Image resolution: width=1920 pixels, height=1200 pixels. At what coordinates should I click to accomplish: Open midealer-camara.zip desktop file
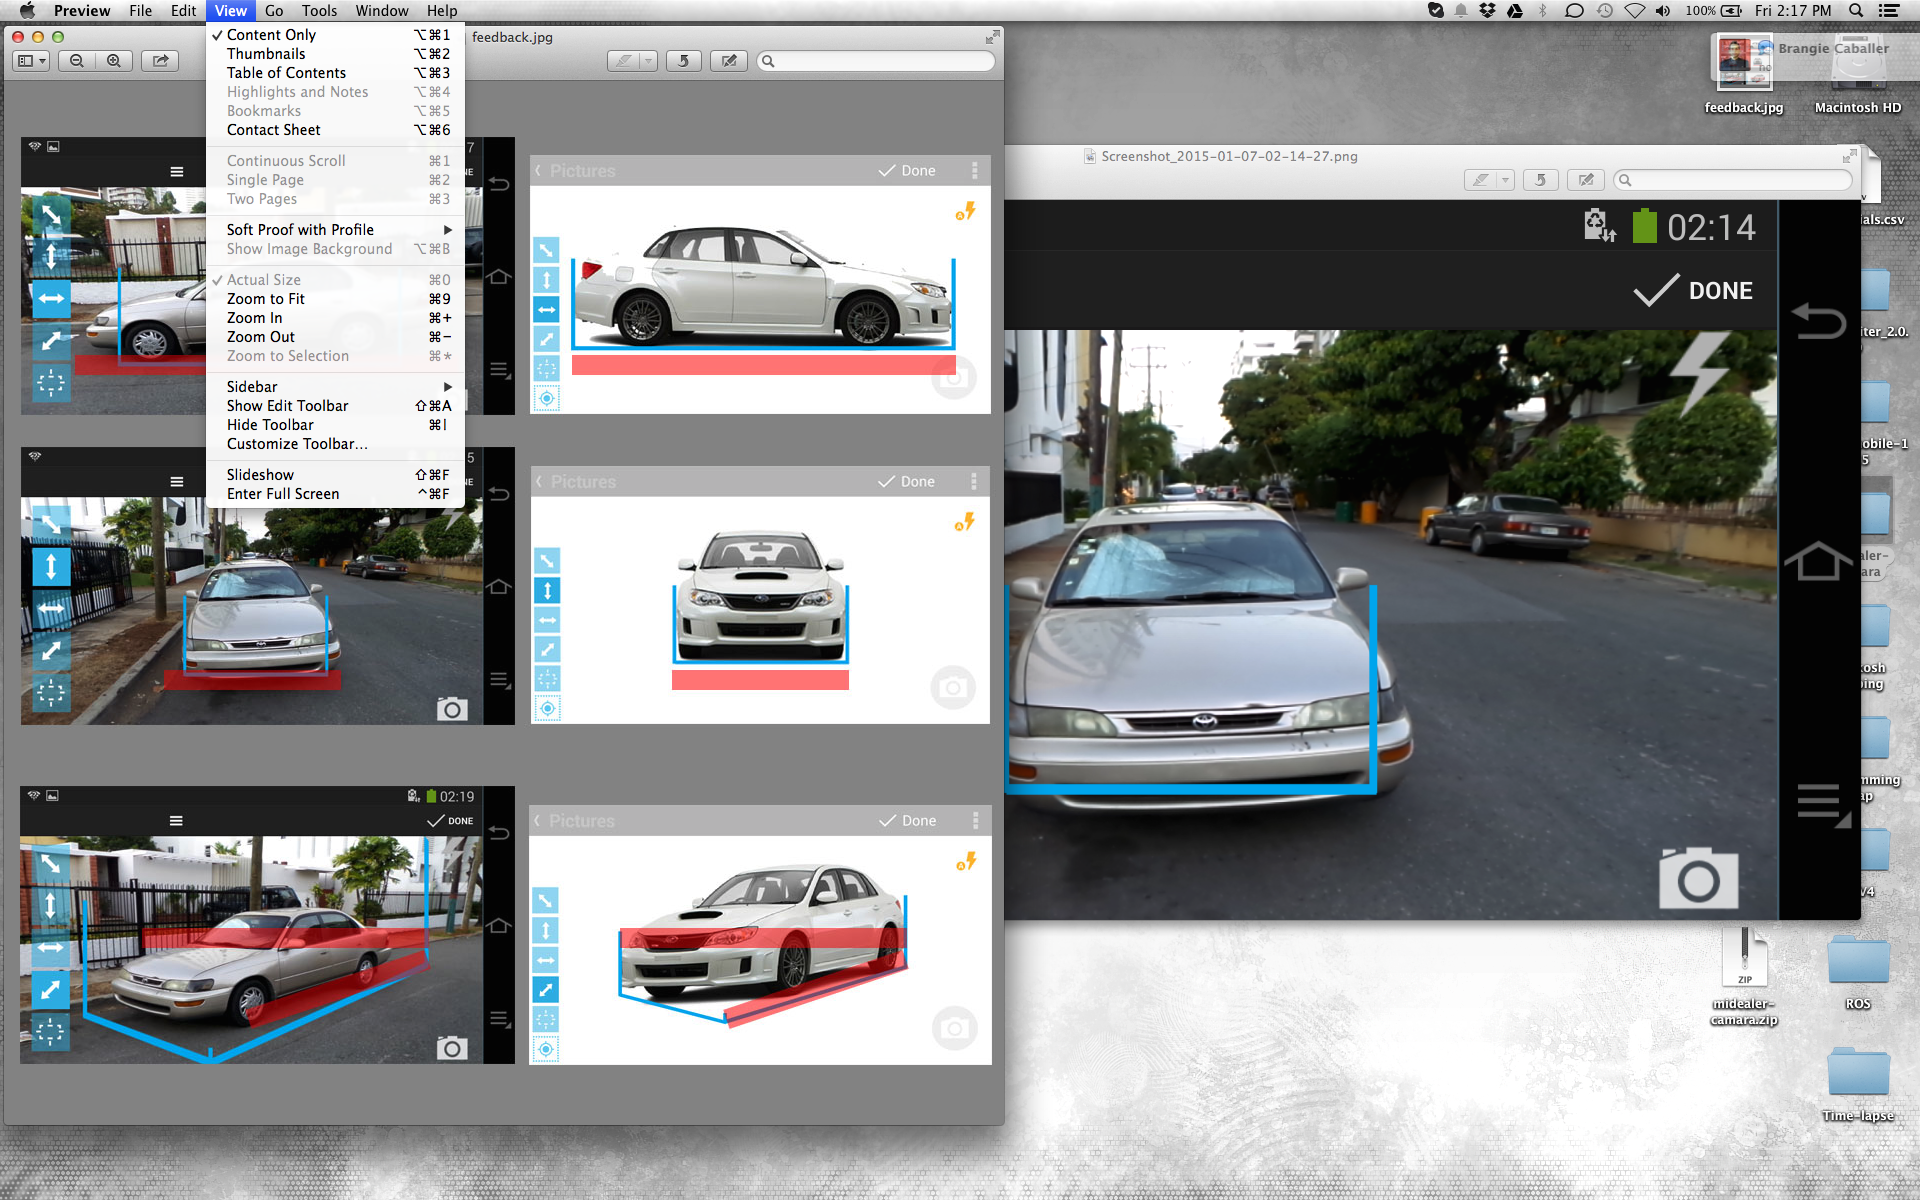1744,977
